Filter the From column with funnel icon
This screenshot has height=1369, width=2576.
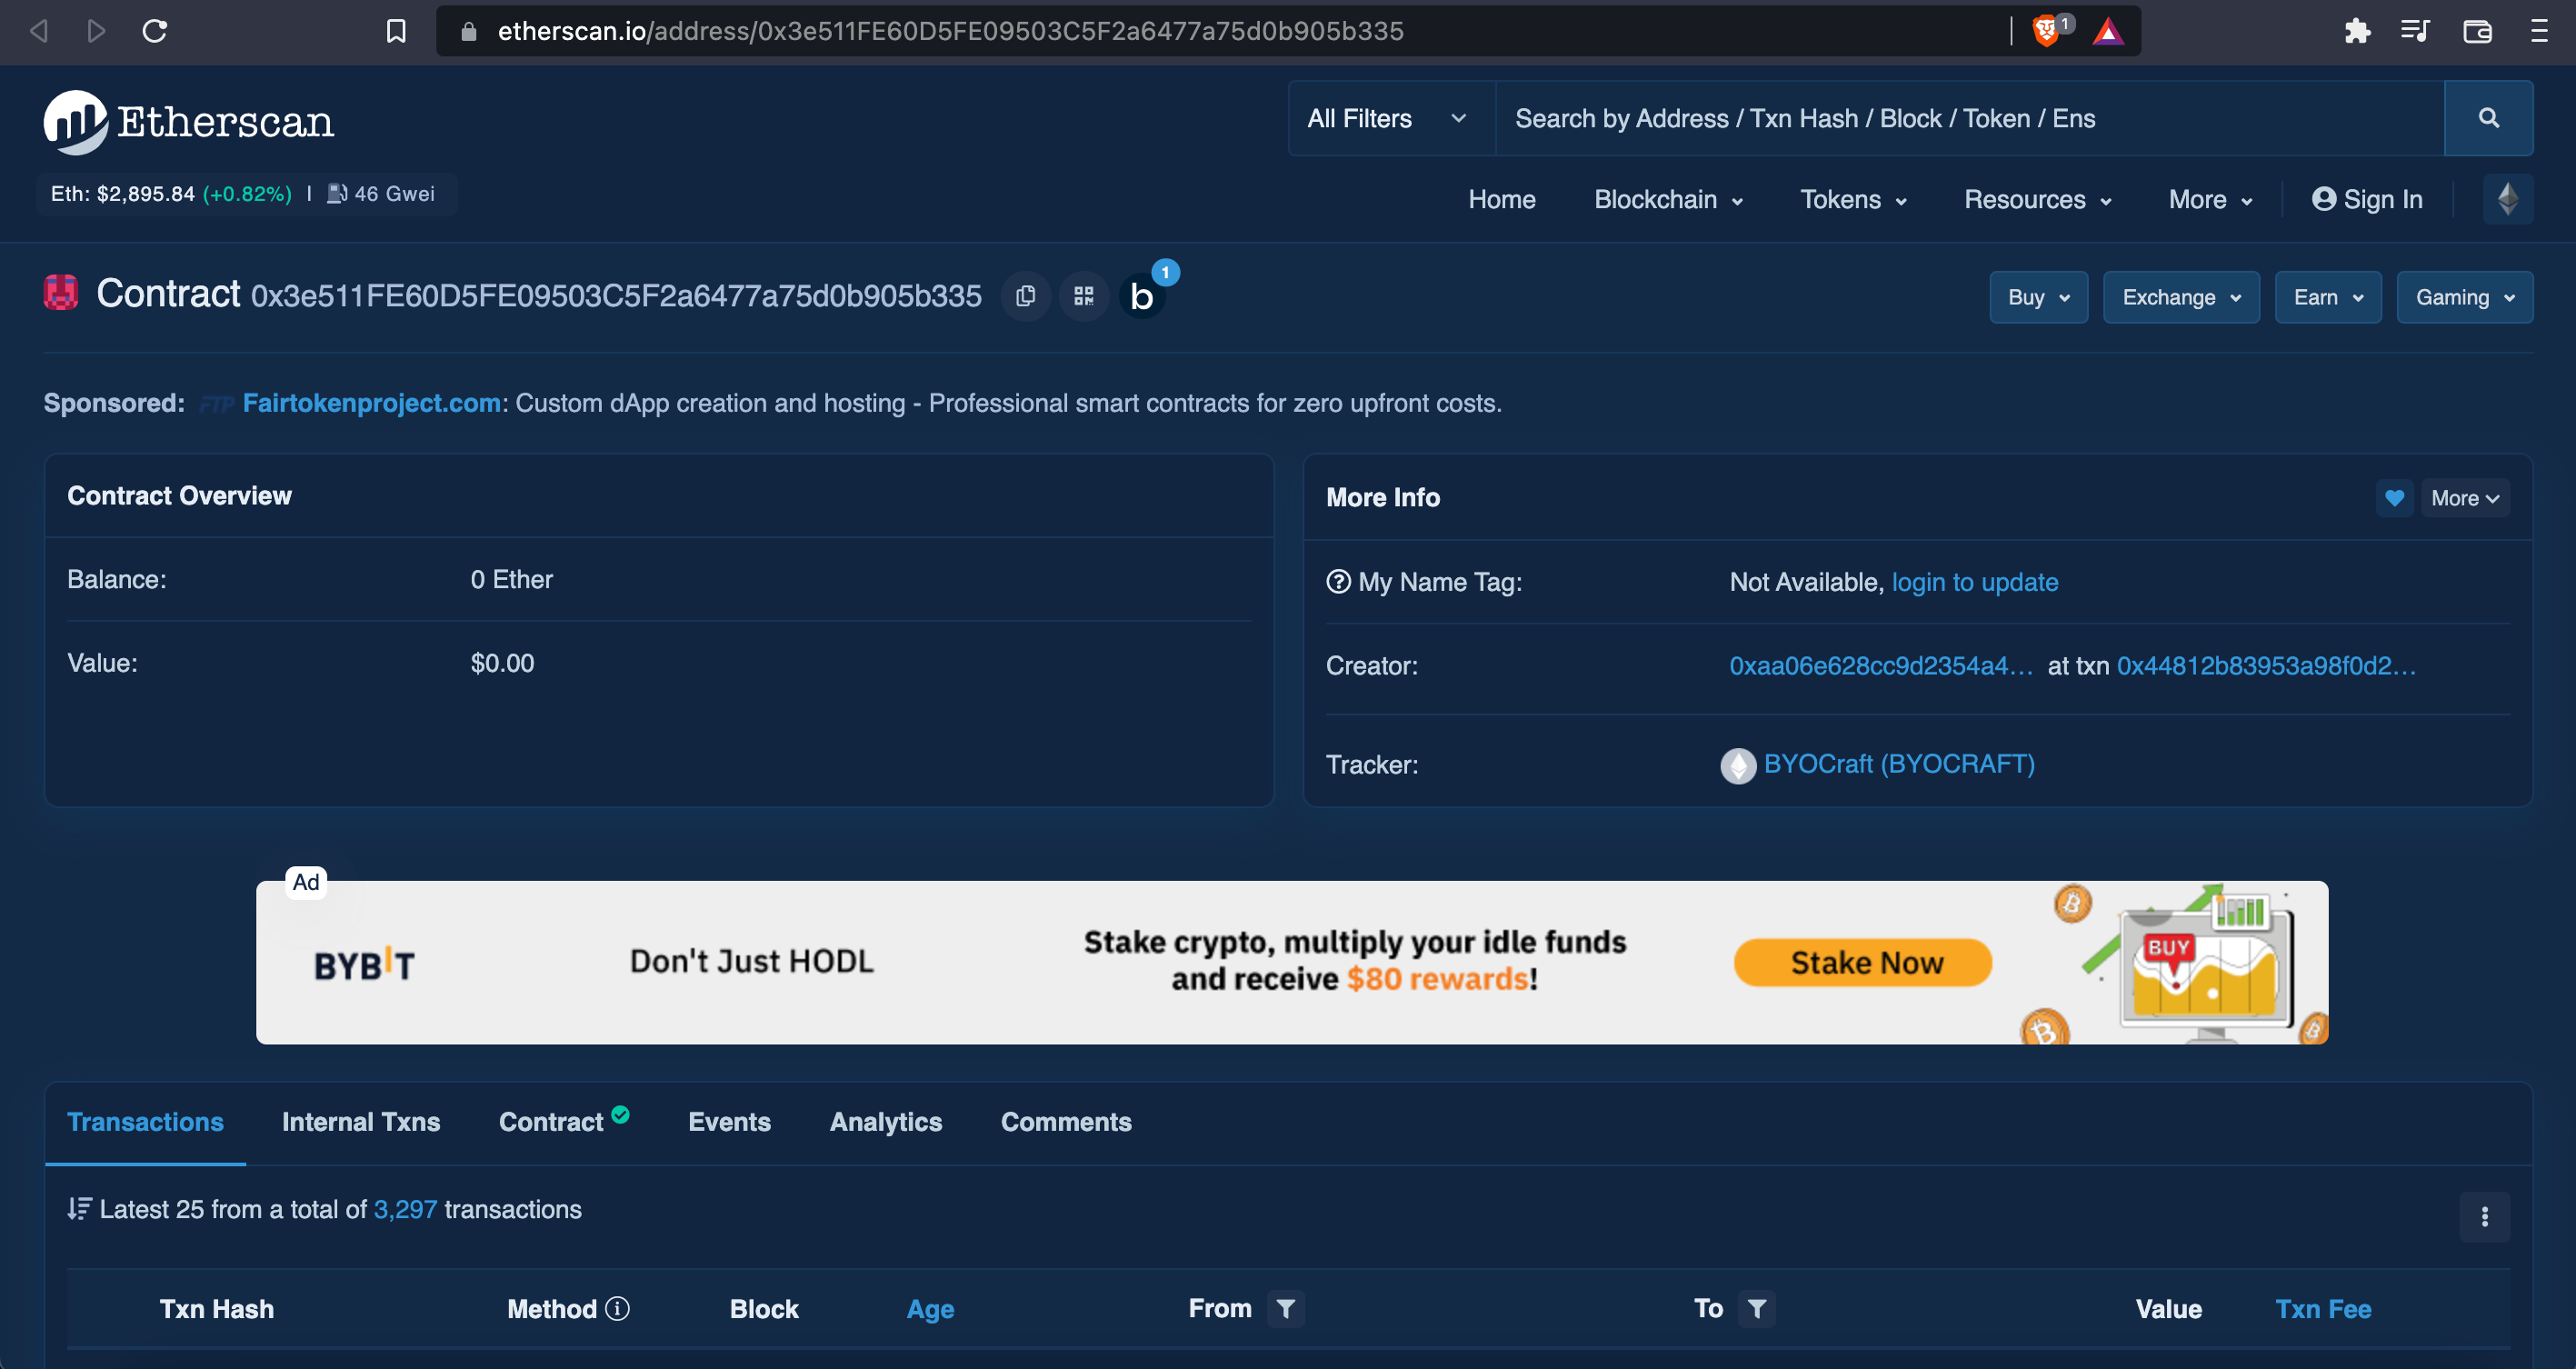[1286, 1308]
